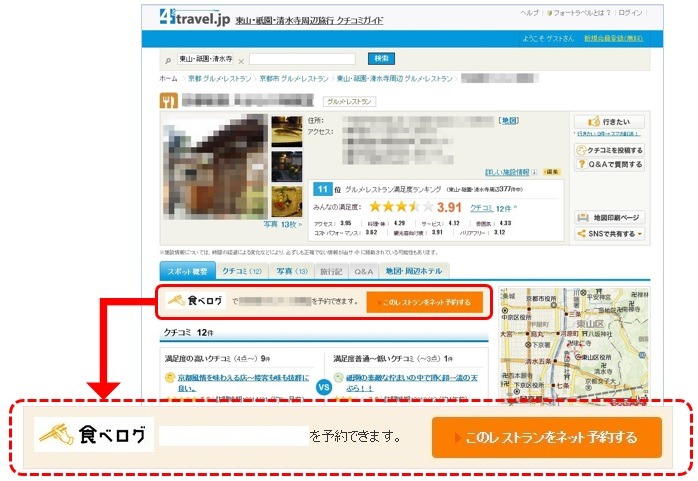The image size is (698, 481).
Task: Select the スポット概要 tab
Action: (187, 271)
